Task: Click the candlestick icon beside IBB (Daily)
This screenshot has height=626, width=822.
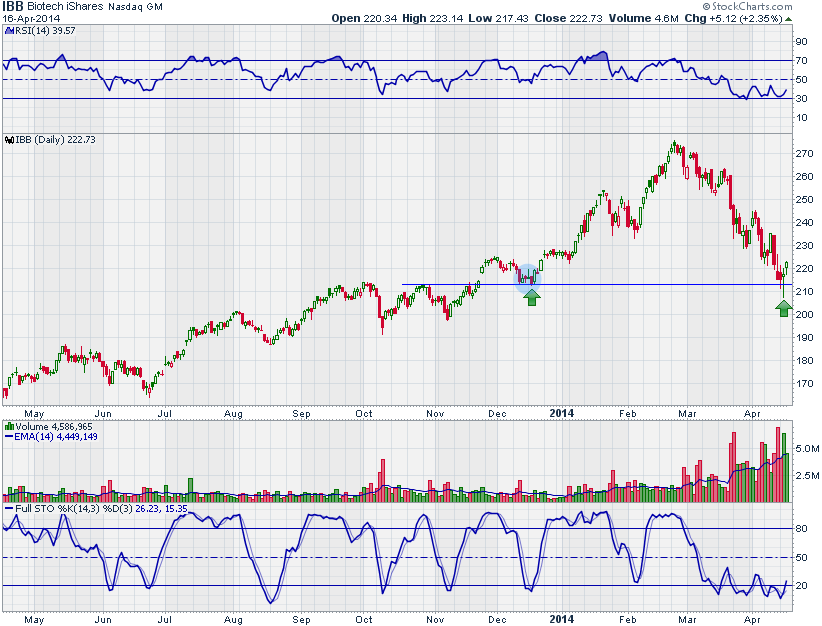Action: (x=9, y=140)
